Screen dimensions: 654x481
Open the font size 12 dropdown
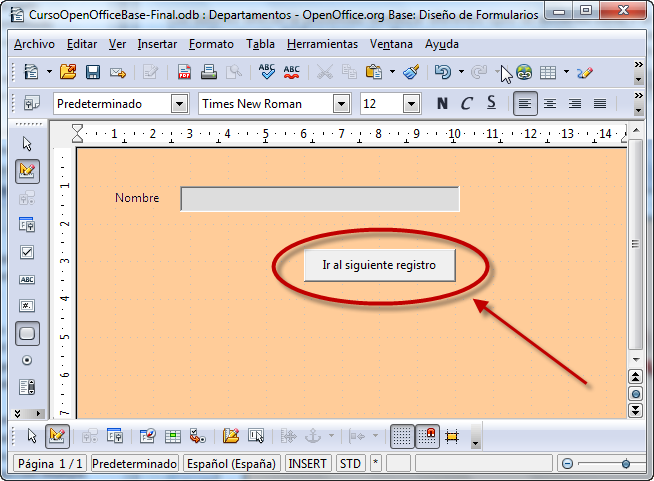point(411,103)
